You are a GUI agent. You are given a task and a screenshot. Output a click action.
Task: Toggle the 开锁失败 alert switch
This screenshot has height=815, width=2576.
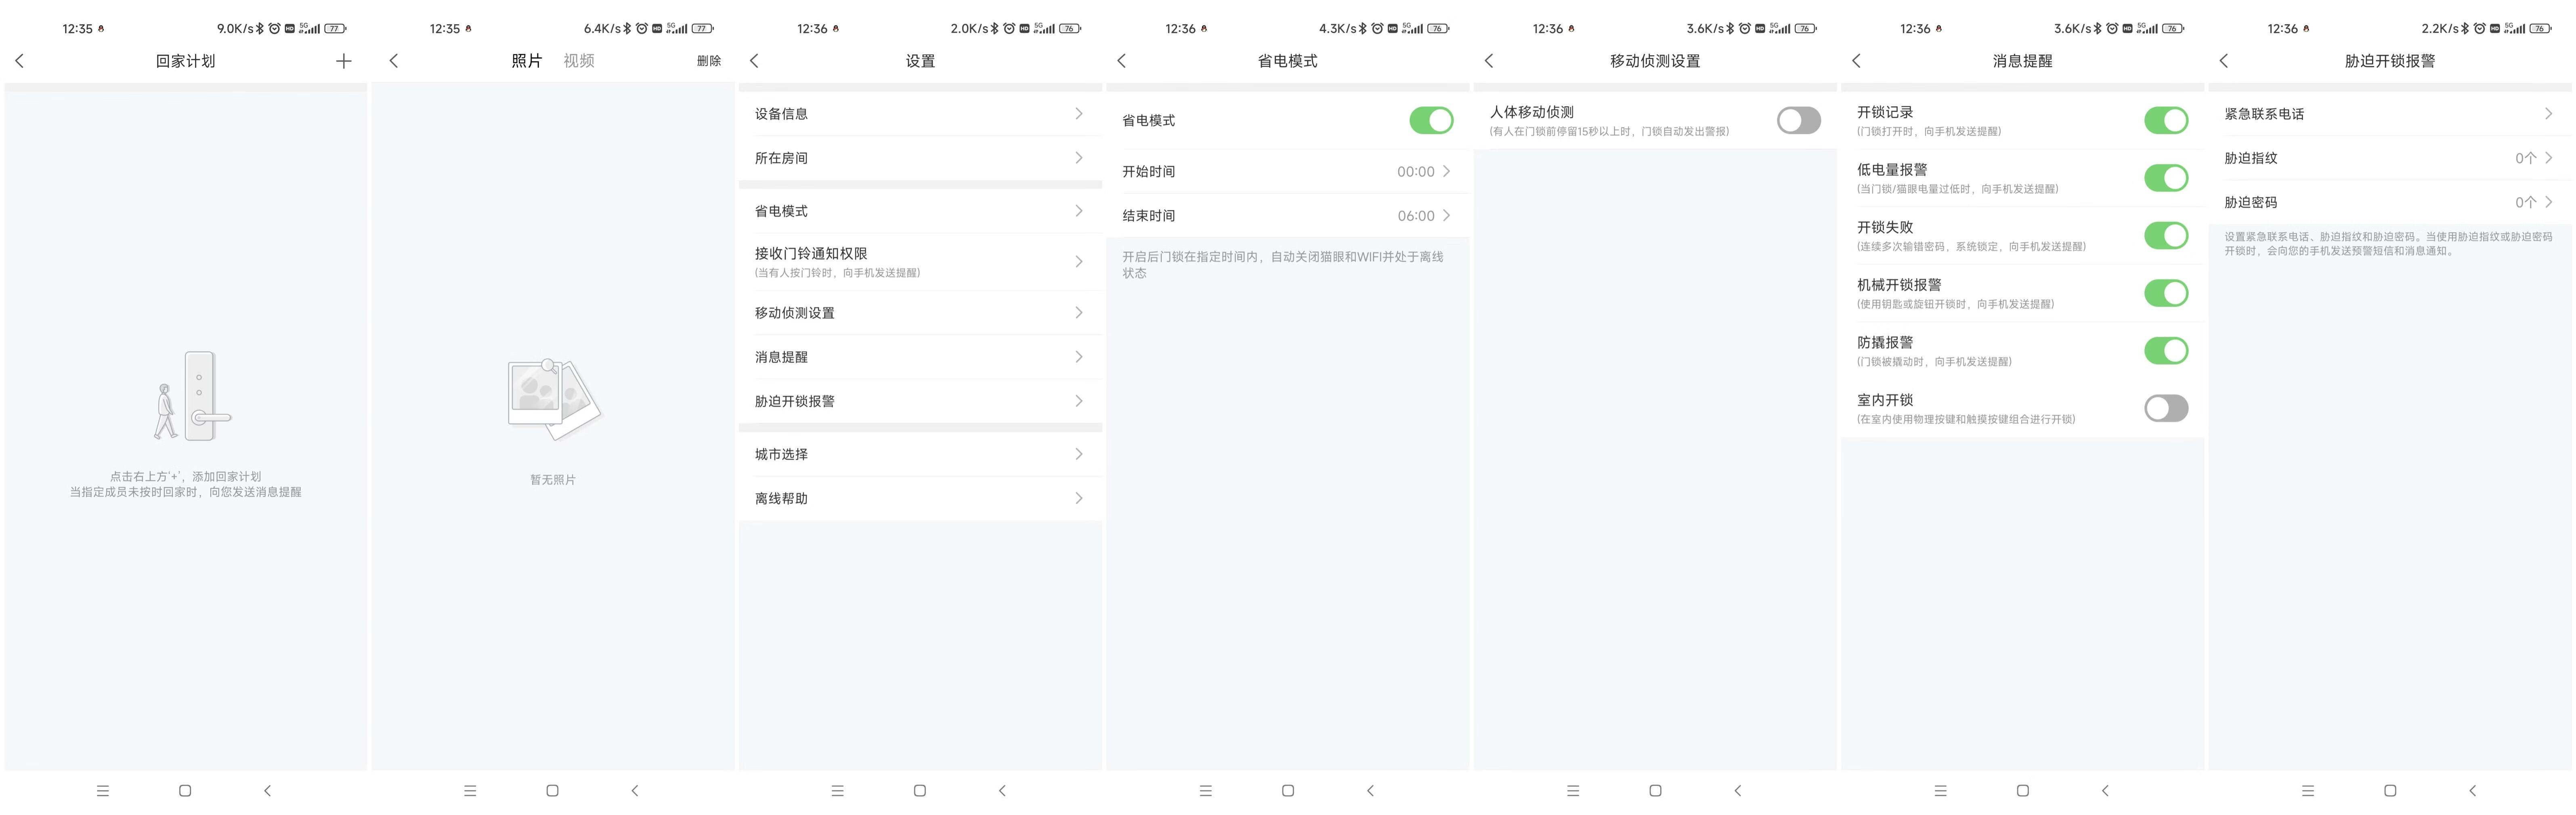(x=2166, y=235)
